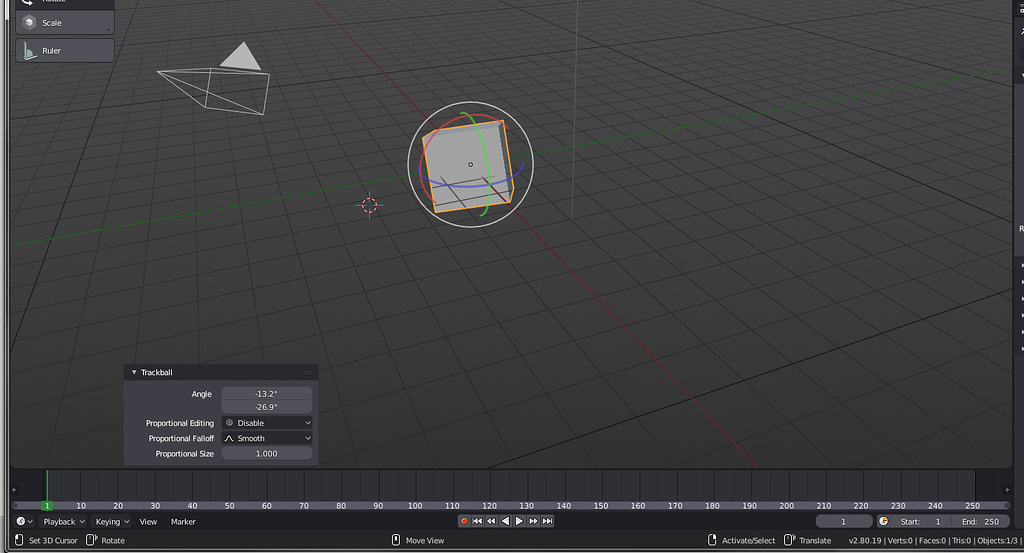
Task: Toggle the preview range clock icon
Action: point(884,521)
